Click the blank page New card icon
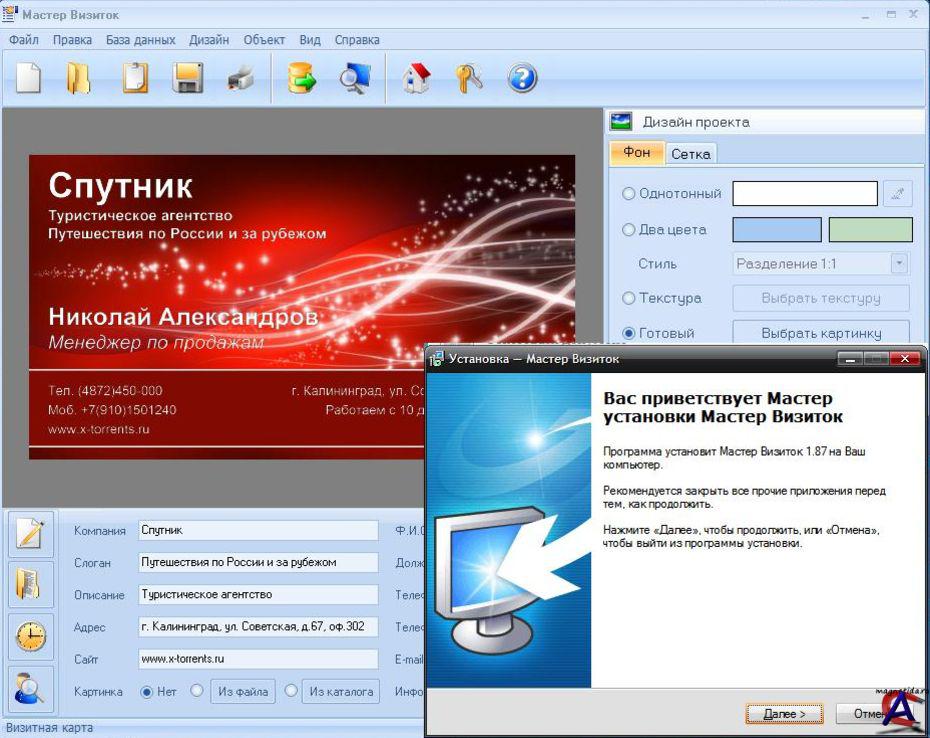Image resolution: width=930 pixels, height=738 pixels. (29, 78)
